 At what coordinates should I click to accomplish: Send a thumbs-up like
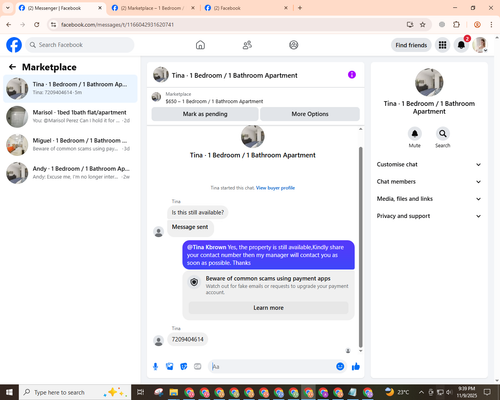click(x=356, y=367)
